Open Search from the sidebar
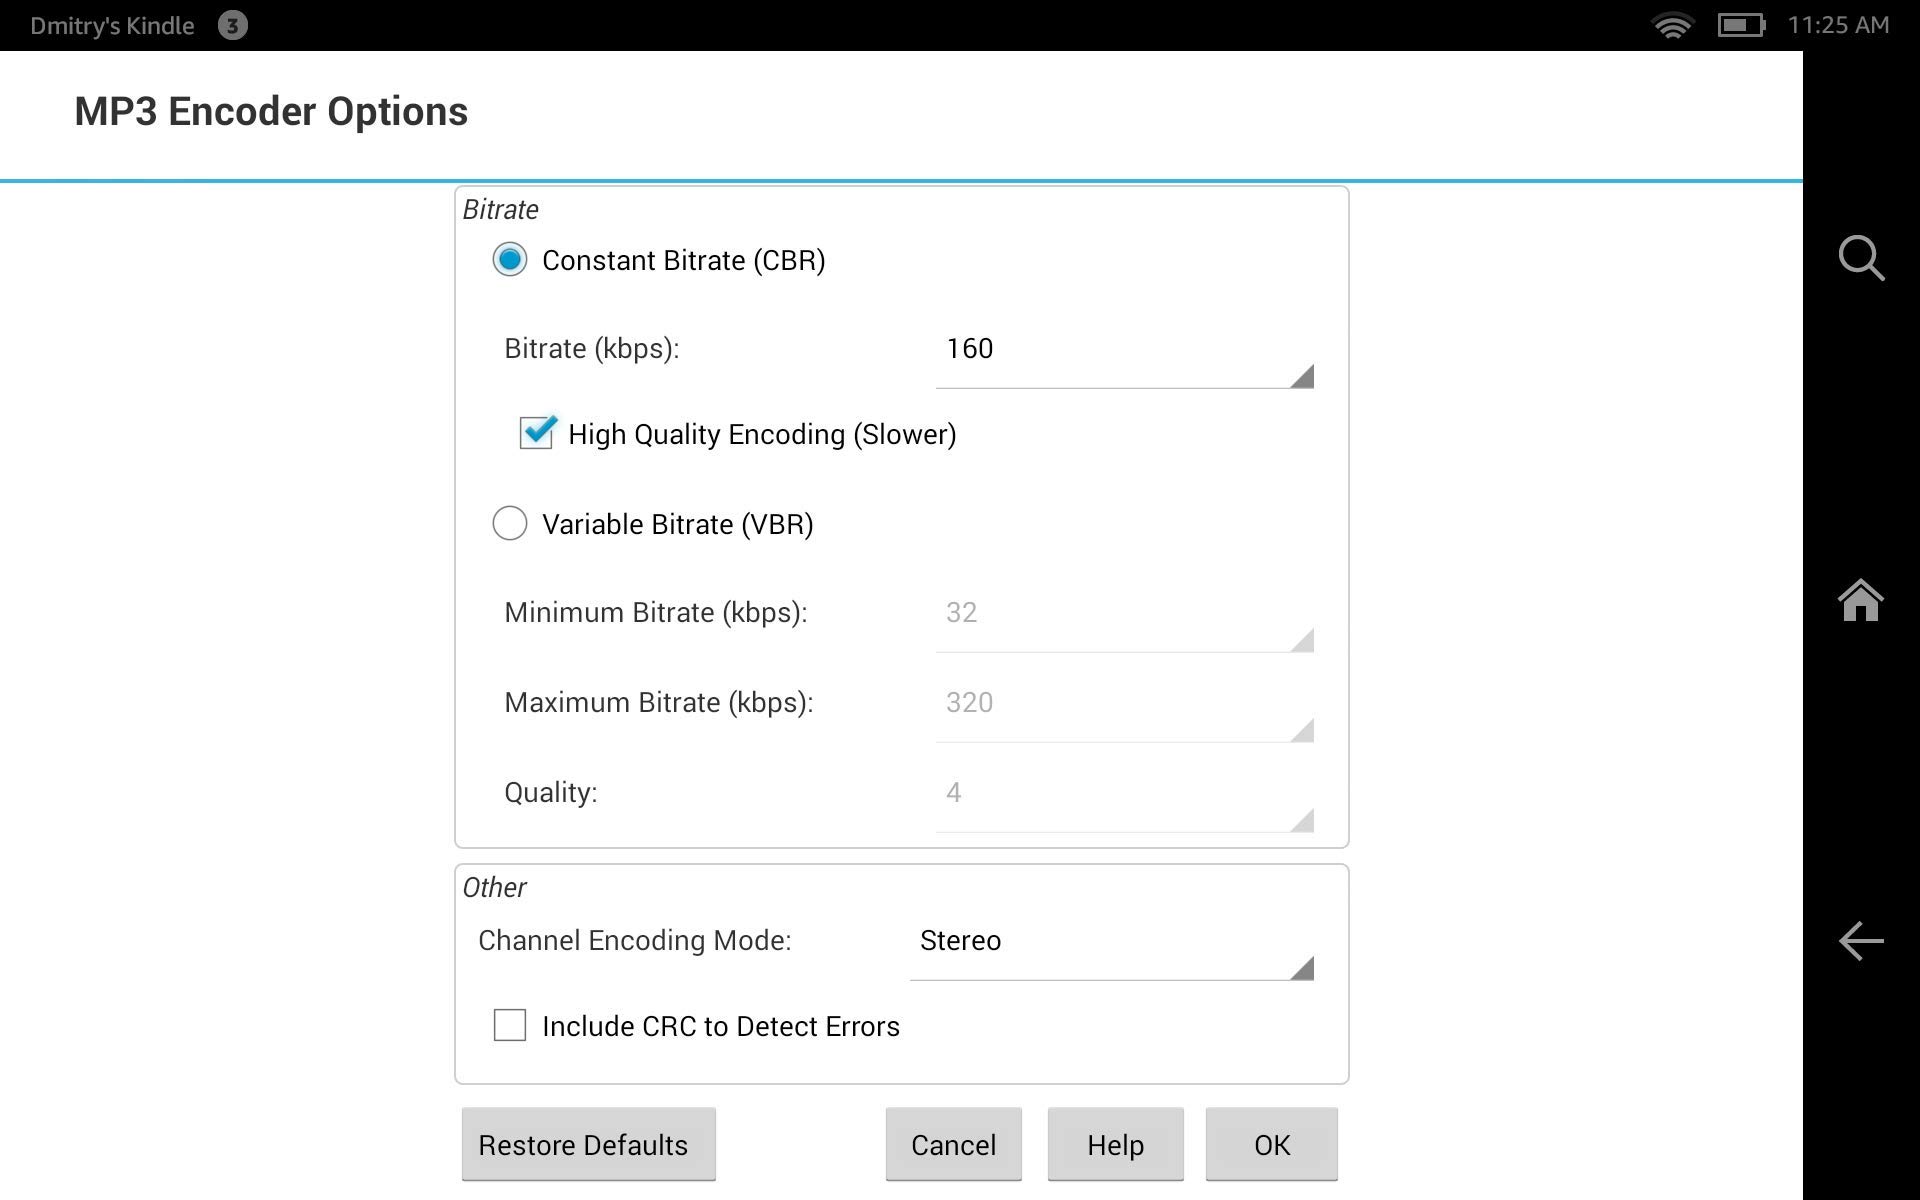The image size is (1920, 1200). pyautogui.click(x=1862, y=258)
